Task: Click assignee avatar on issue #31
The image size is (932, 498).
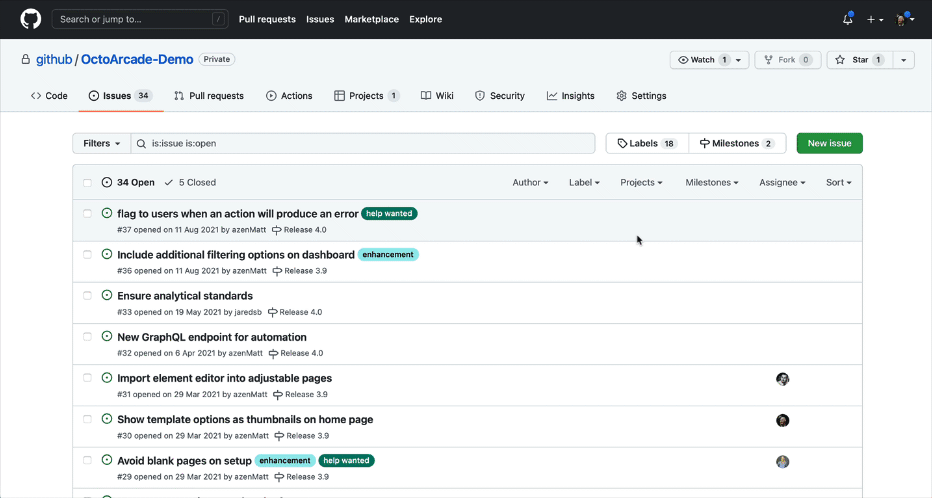Action: [782, 379]
